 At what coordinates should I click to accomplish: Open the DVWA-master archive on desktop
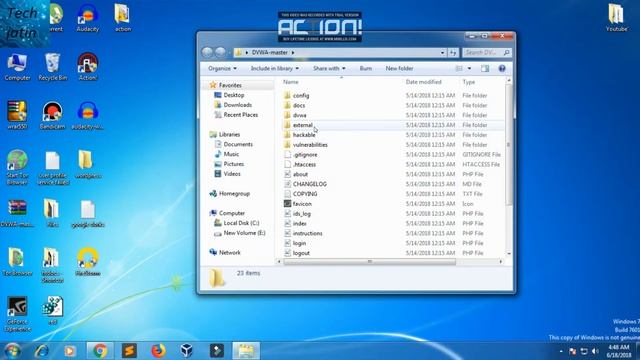pyautogui.click(x=17, y=213)
